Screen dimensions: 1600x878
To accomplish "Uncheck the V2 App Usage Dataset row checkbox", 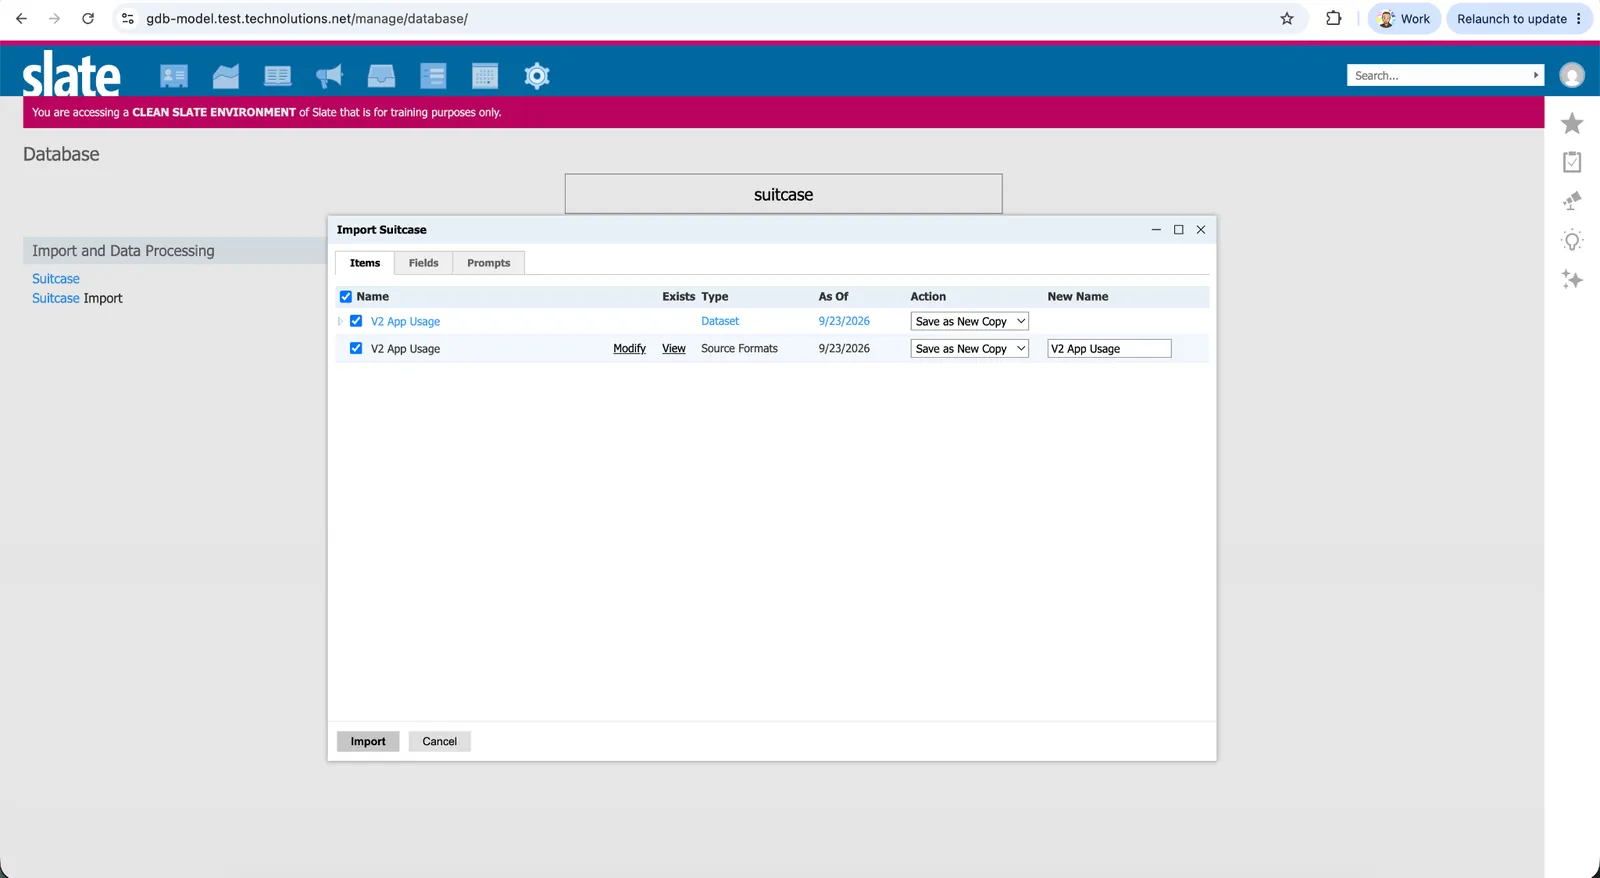I will (x=356, y=321).
